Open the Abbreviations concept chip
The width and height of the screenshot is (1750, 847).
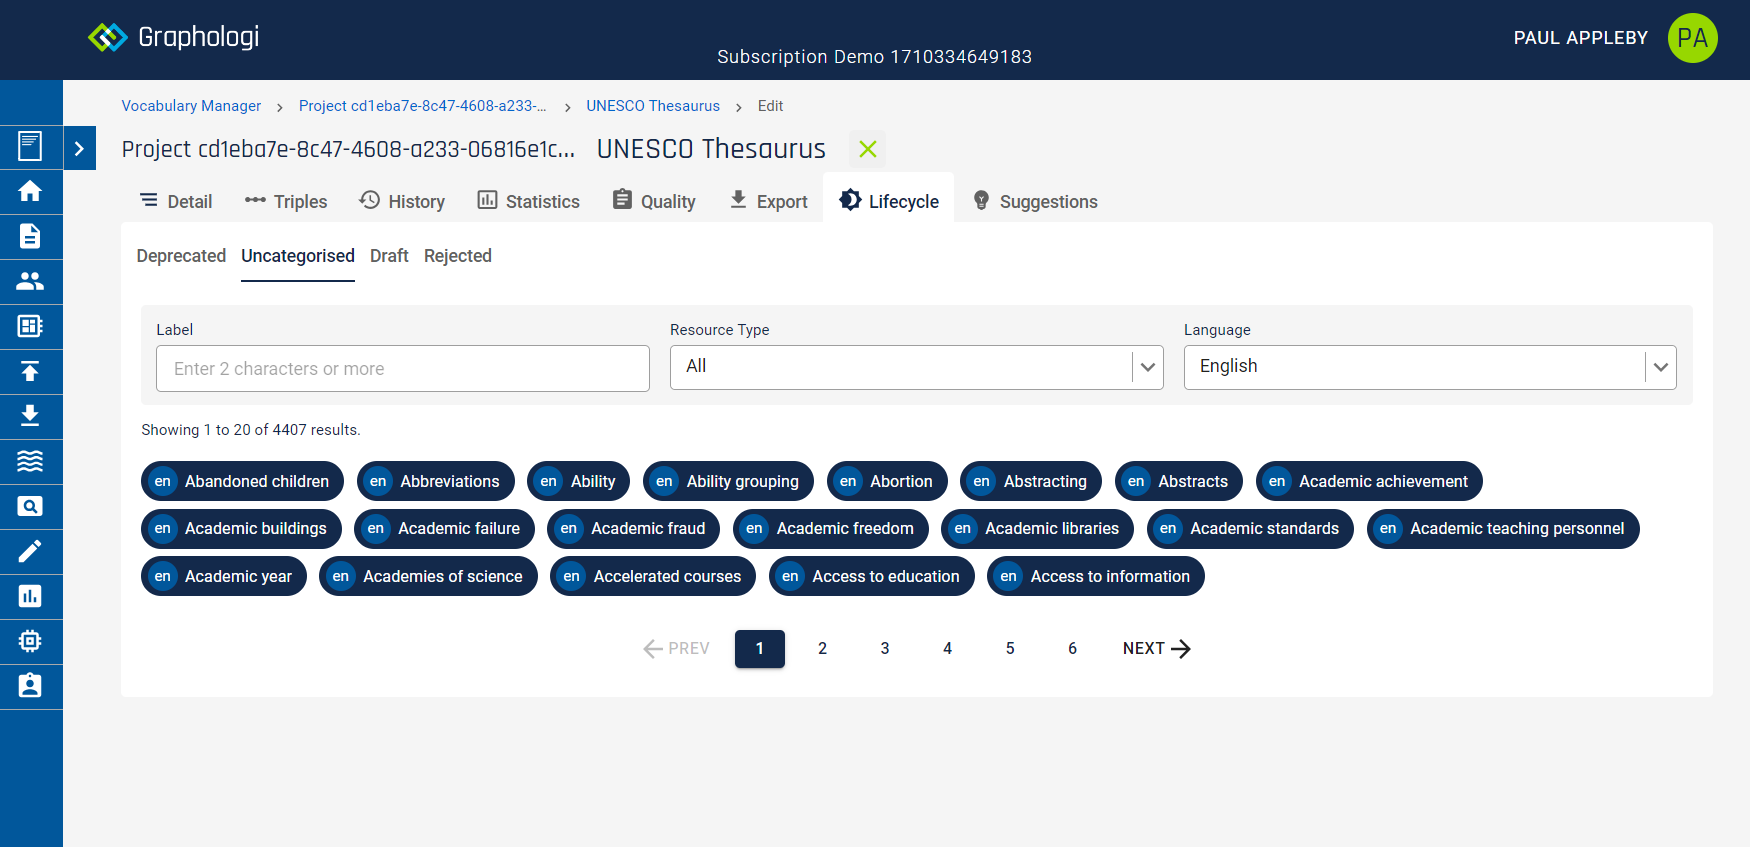point(436,481)
